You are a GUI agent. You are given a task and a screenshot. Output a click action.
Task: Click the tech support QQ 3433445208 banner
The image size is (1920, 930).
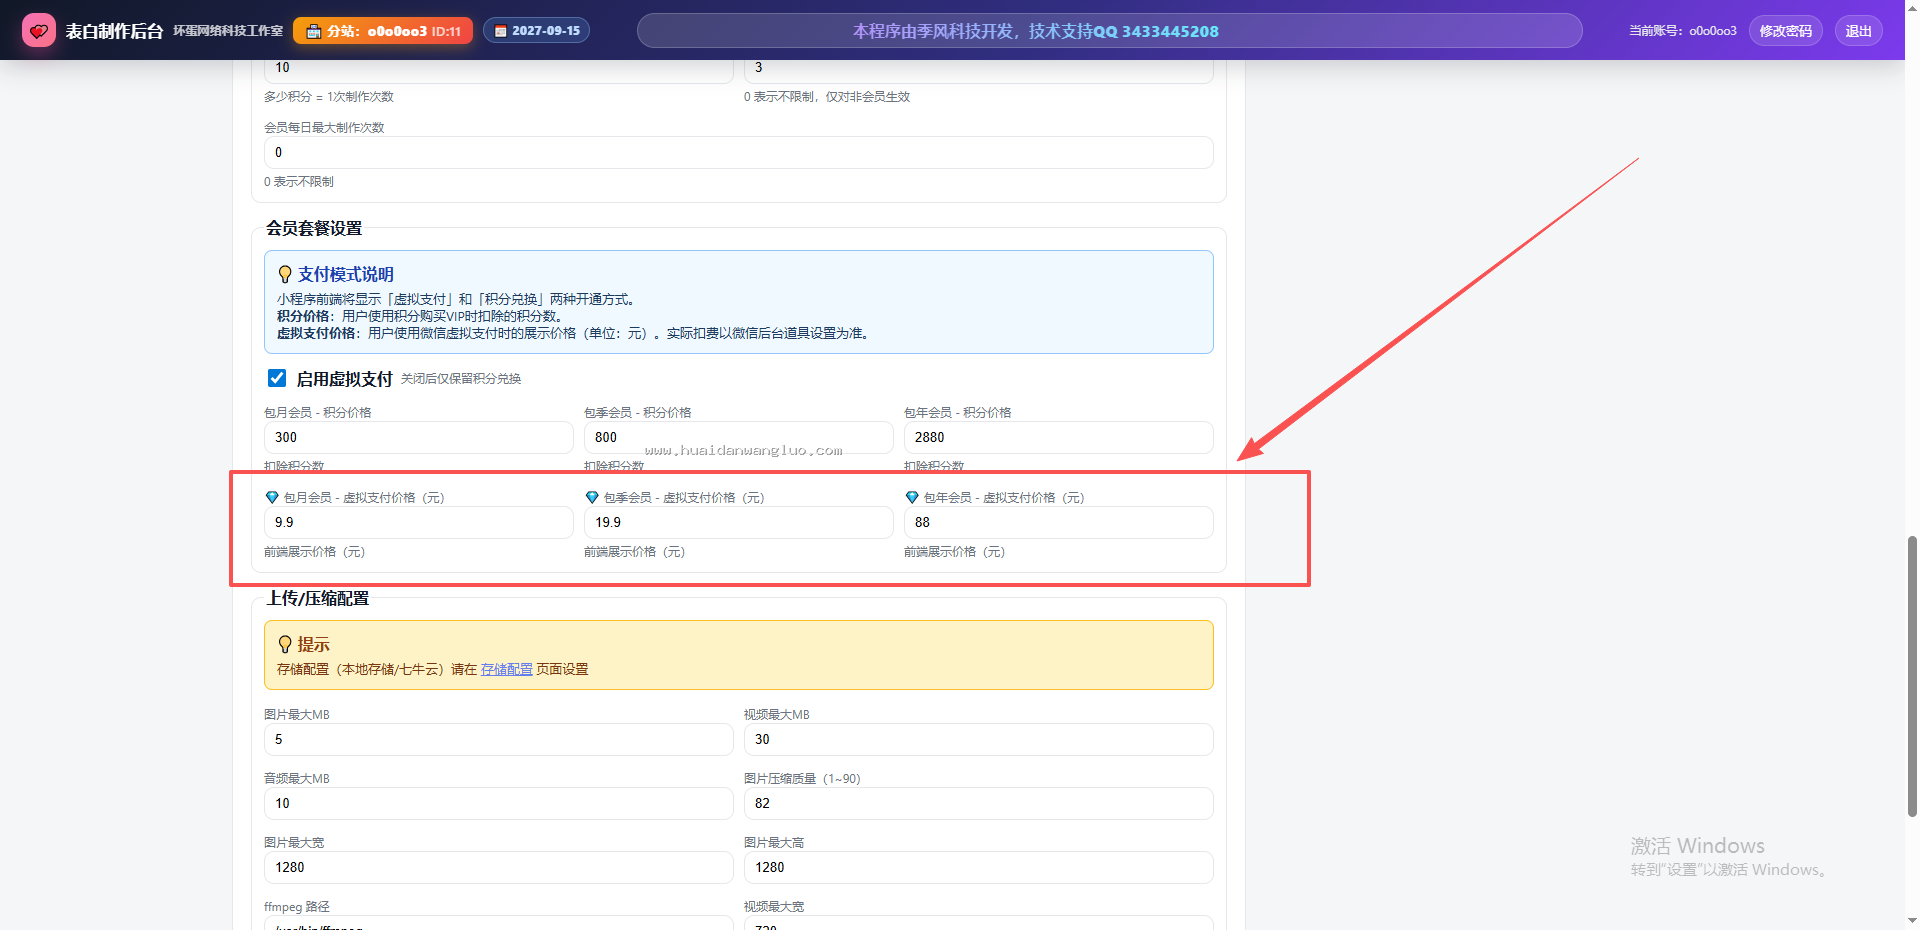[1110, 31]
